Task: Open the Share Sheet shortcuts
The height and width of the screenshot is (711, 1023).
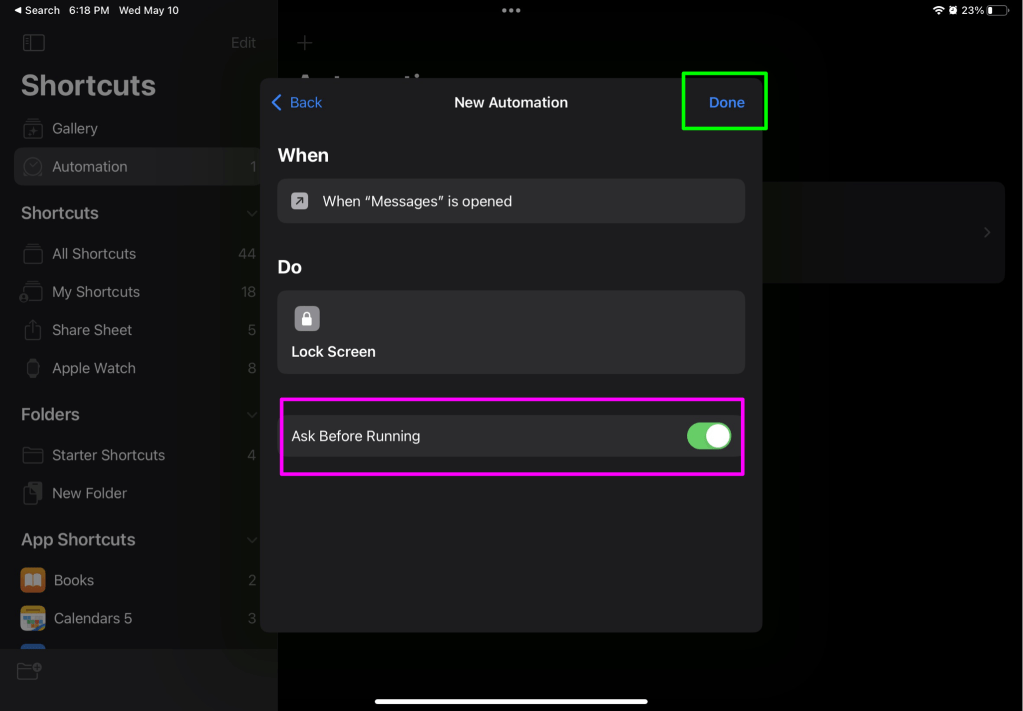Action: (92, 330)
